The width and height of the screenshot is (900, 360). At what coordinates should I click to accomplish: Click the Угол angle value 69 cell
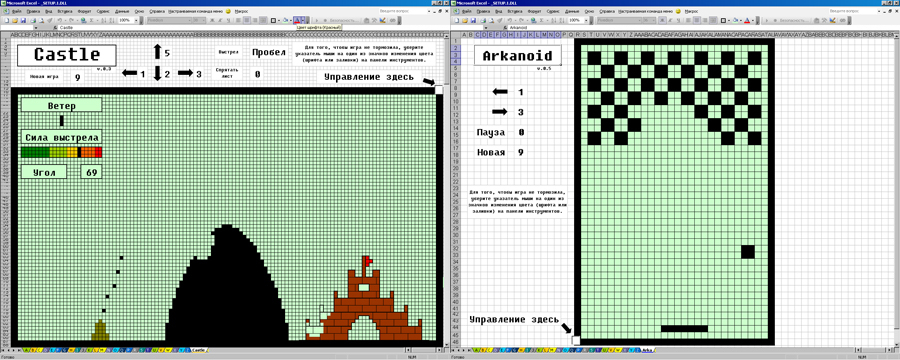[x=91, y=172]
